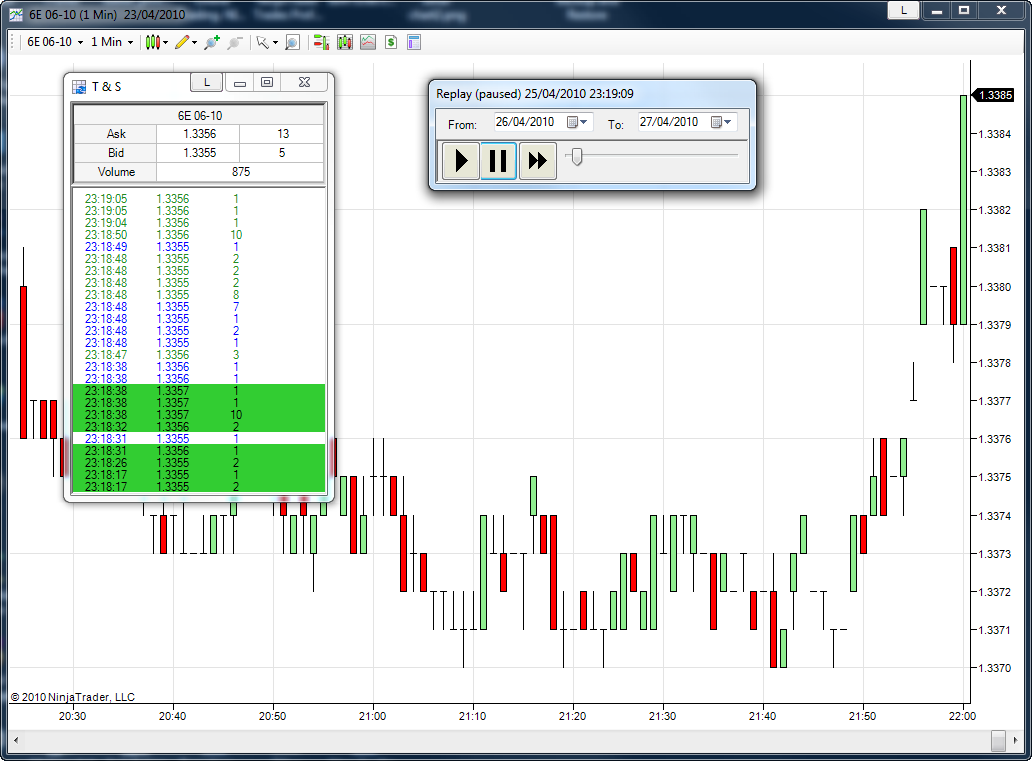Select the cursor pointer tool icon
1032x761 pixels.
coord(262,43)
